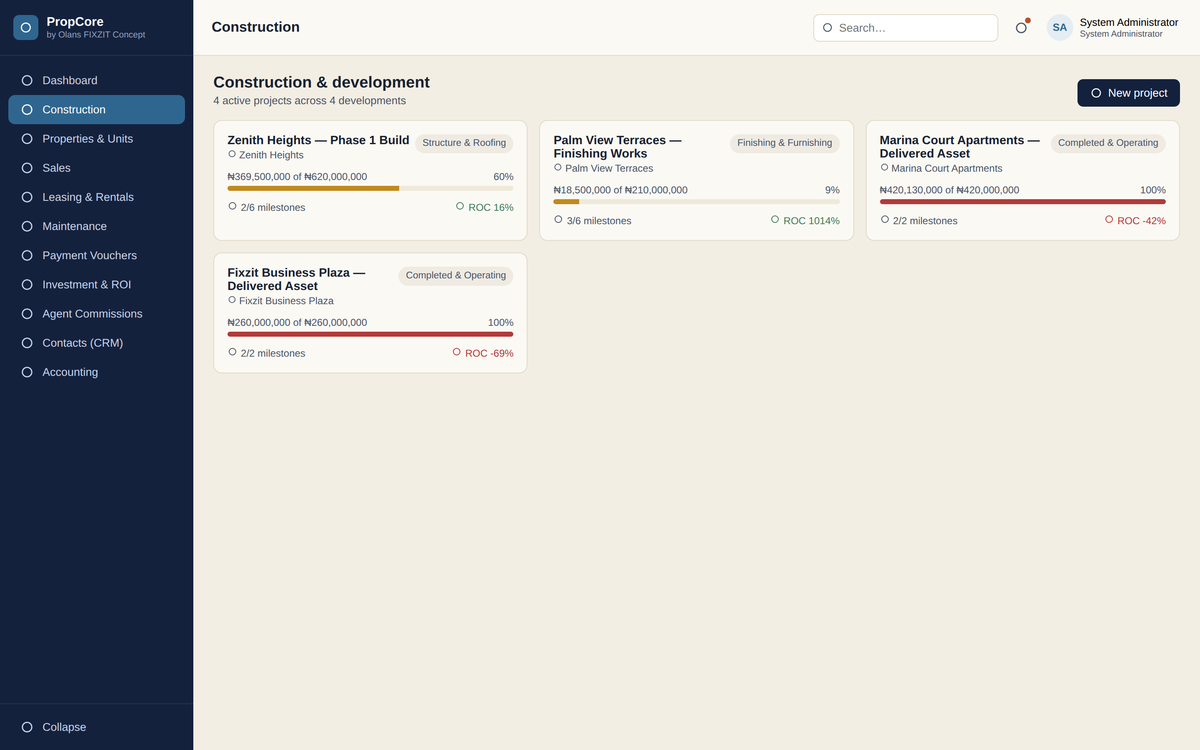Click the Marina Court 100% progress bar
Screen dimensions: 1200x750
coord(1023,201)
